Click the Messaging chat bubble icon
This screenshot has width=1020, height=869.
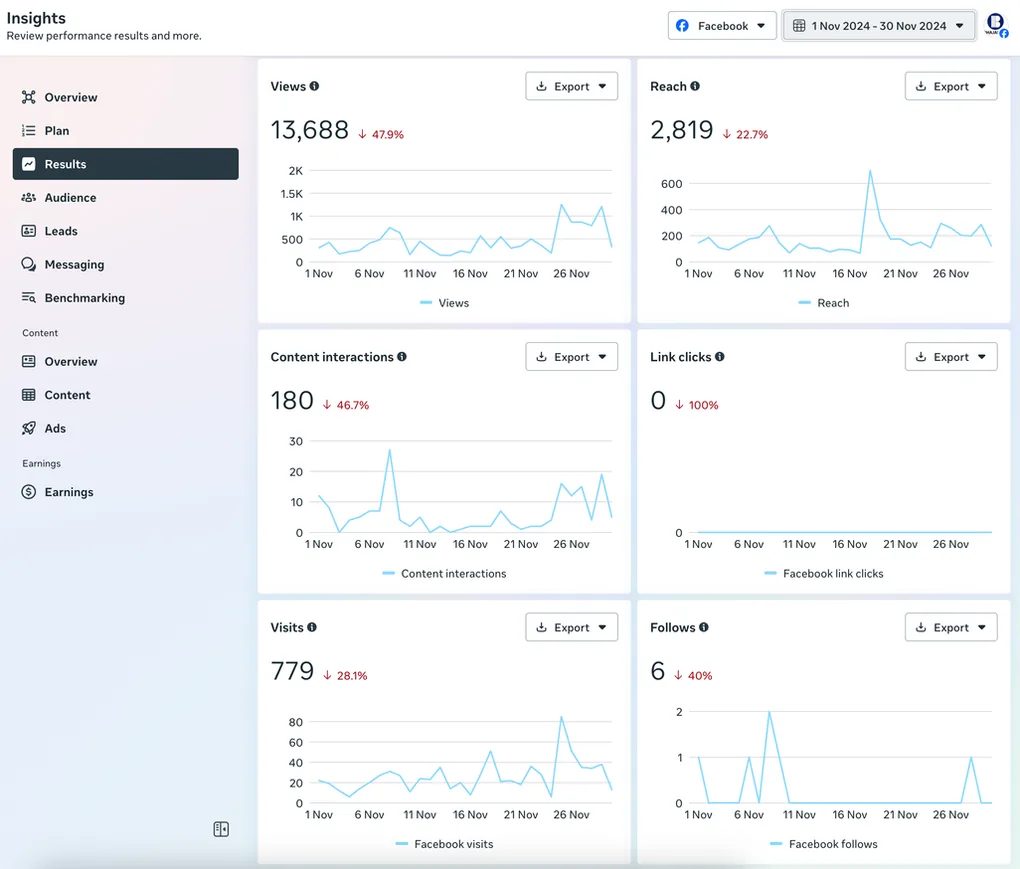pyautogui.click(x=29, y=264)
